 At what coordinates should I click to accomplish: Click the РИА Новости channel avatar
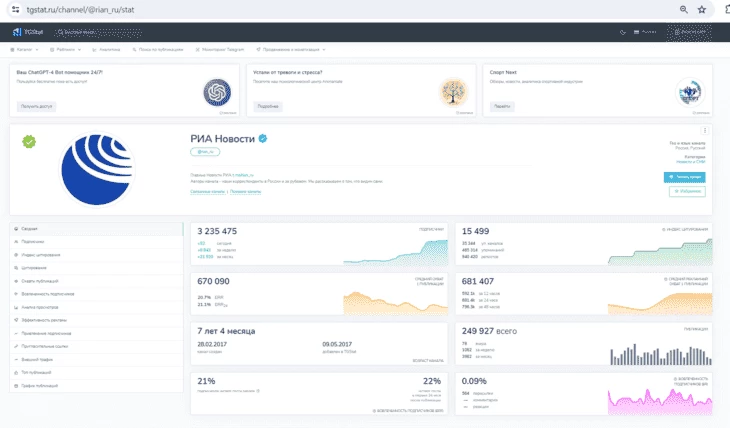(x=97, y=170)
